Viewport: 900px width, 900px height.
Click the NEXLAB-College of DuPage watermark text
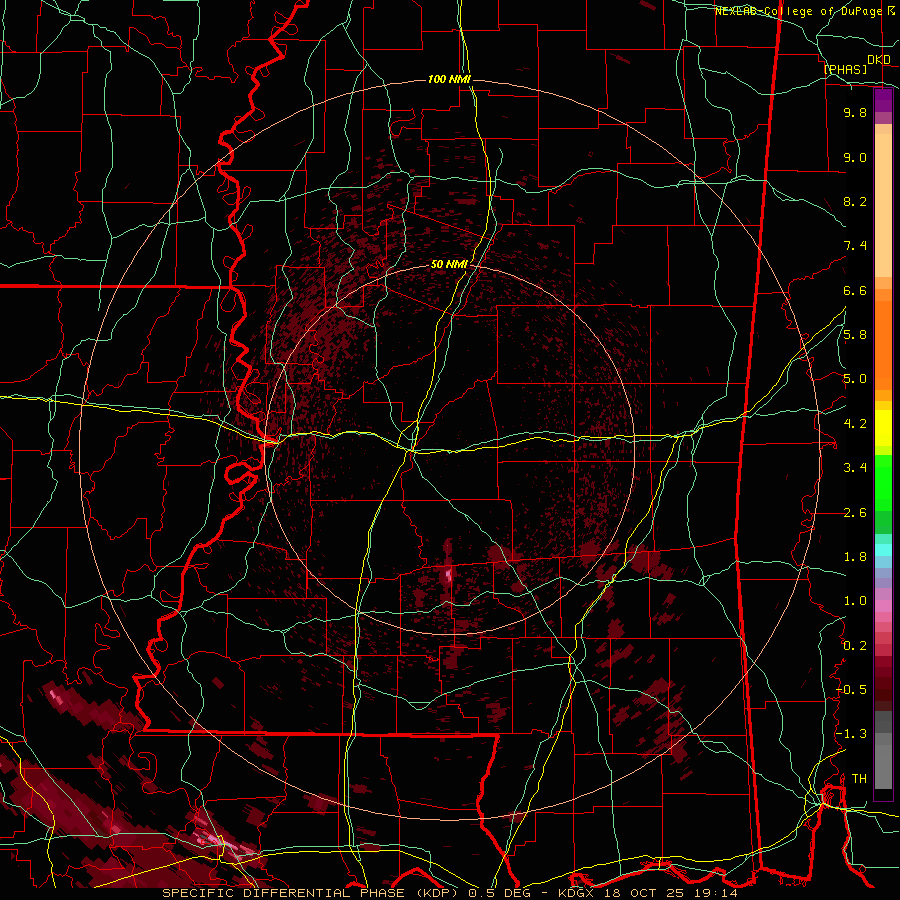[800, 11]
